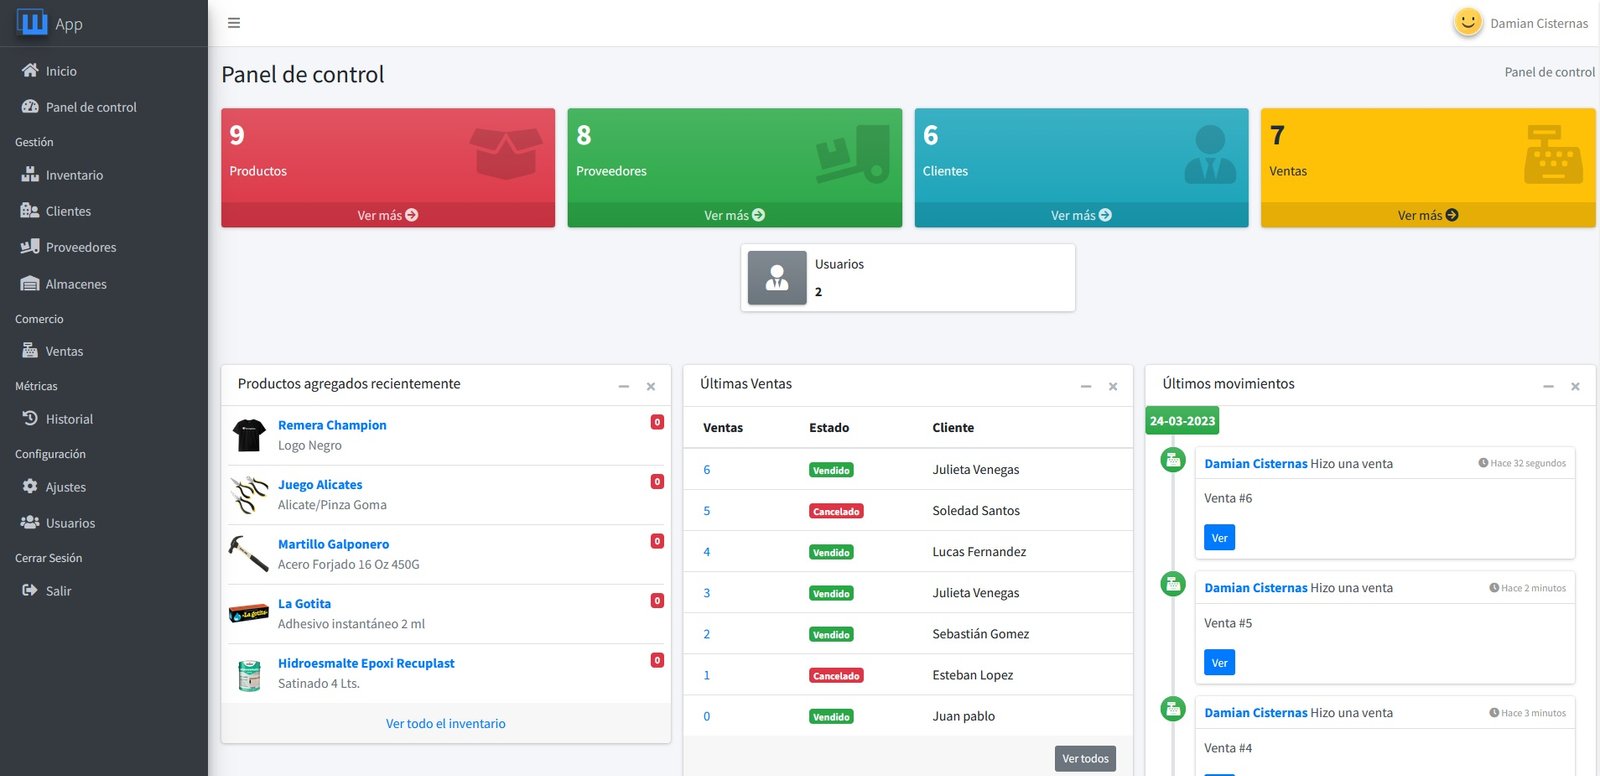Click the person icon on Clientes card
The width and height of the screenshot is (1600, 776).
1210,154
